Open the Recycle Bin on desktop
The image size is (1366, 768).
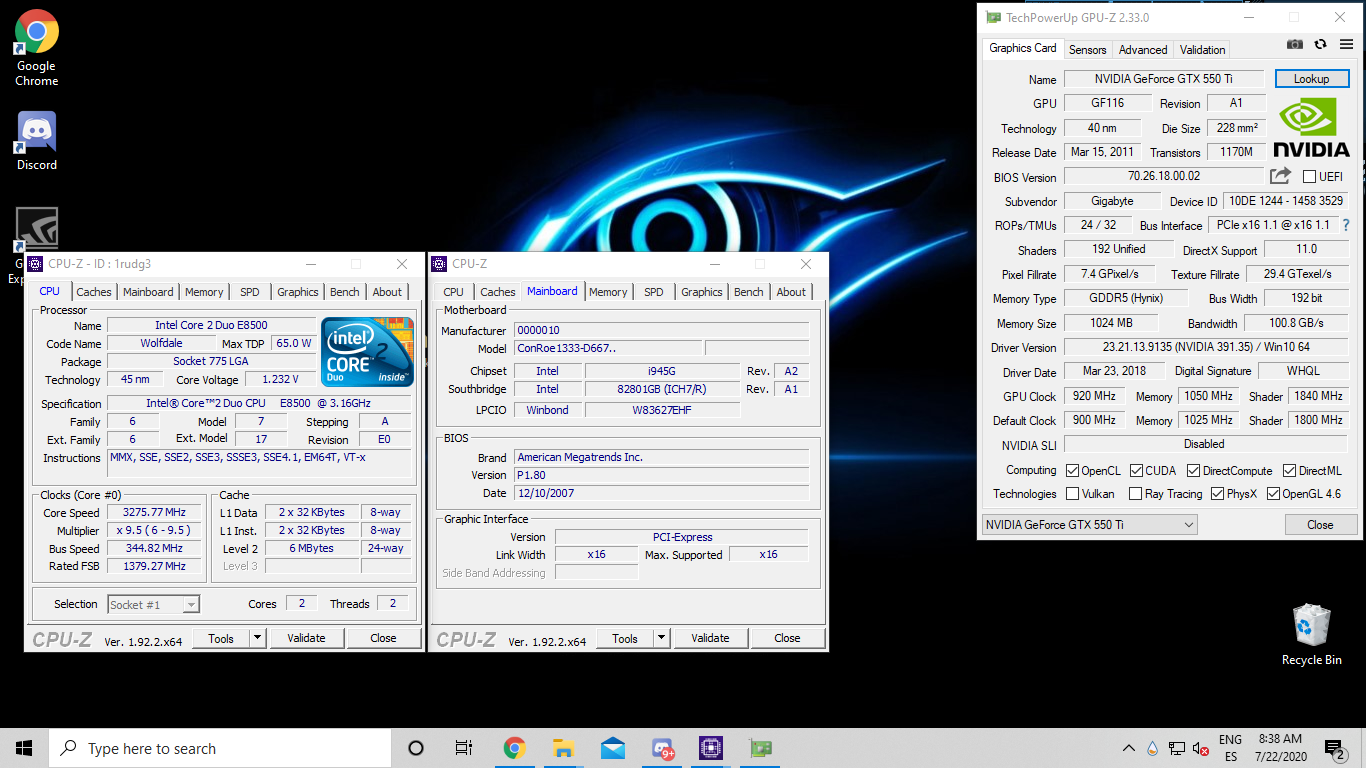click(x=1311, y=634)
